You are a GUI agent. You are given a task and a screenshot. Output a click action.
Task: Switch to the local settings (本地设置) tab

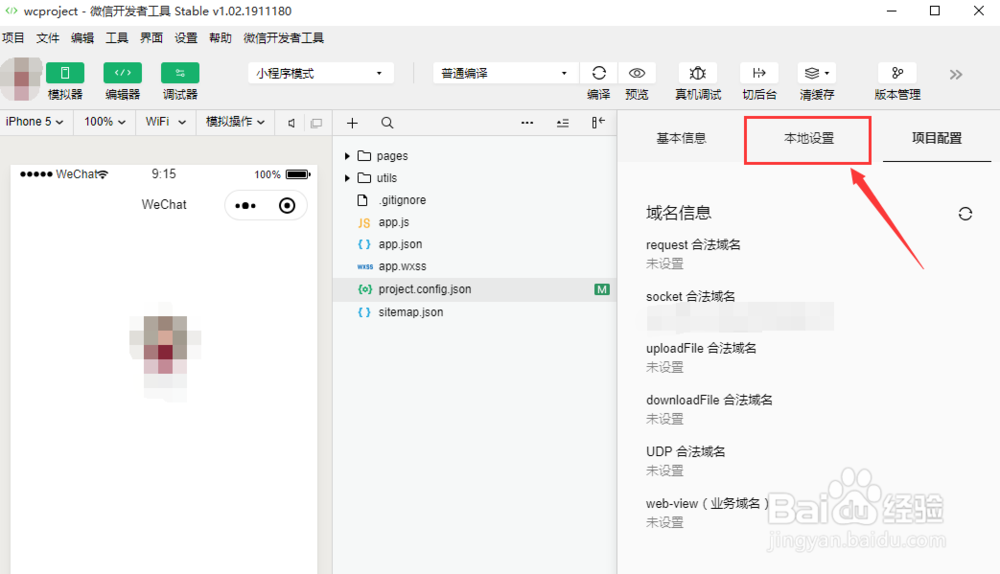809,138
